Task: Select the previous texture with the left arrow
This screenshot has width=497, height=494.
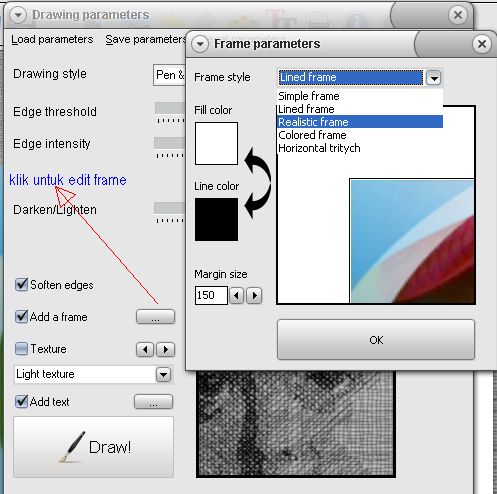Action: tap(145, 350)
